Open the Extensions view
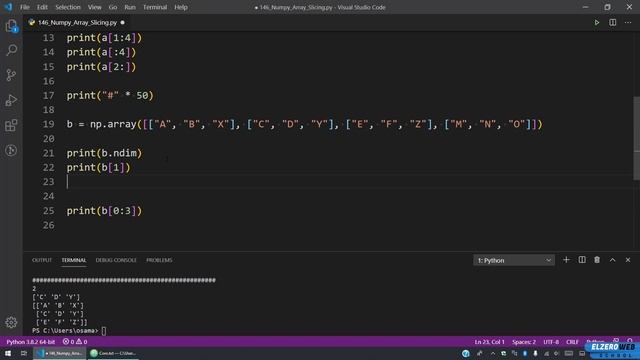The height and width of the screenshot is (360, 640). click(11, 125)
